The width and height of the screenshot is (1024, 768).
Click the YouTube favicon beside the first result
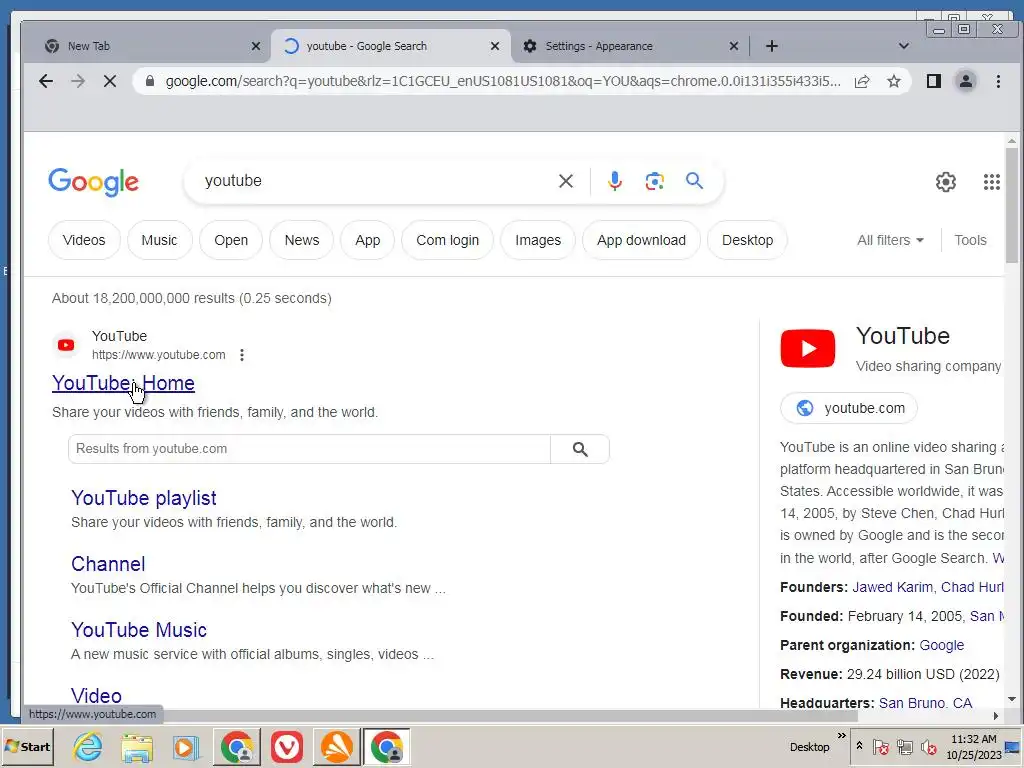point(66,345)
